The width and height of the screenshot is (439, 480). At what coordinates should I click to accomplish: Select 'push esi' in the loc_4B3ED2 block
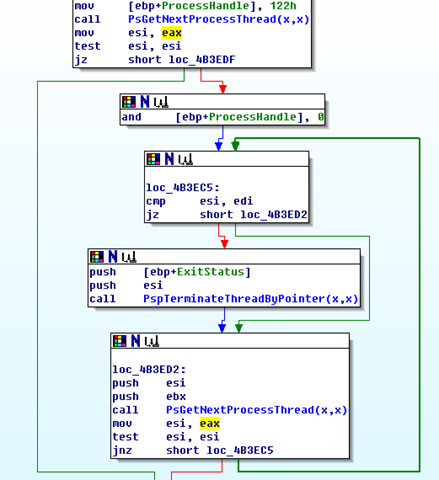[x=149, y=383]
